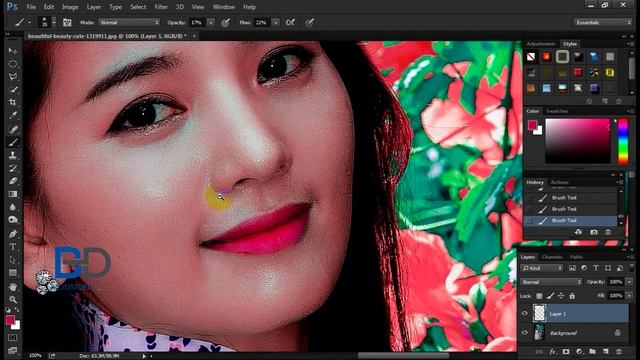Toggle lock transparent pixels
This screenshot has width=640, height=360.
(x=539, y=296)
